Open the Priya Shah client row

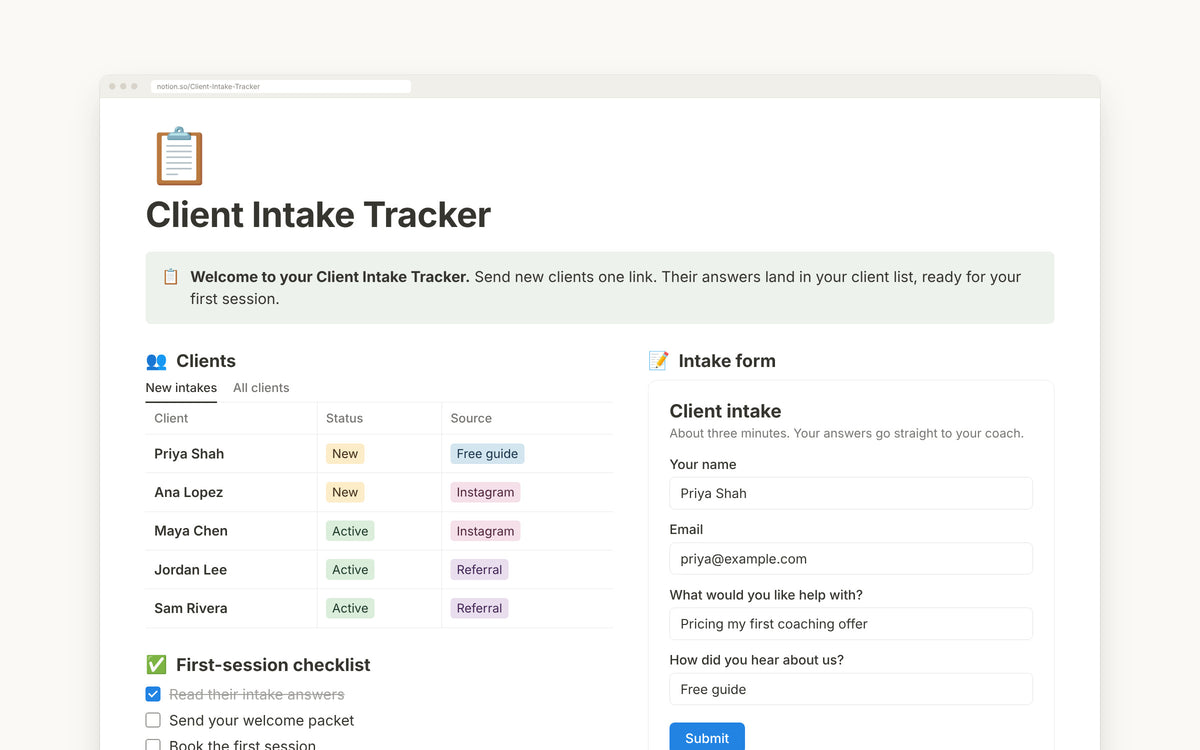[379, 454]
